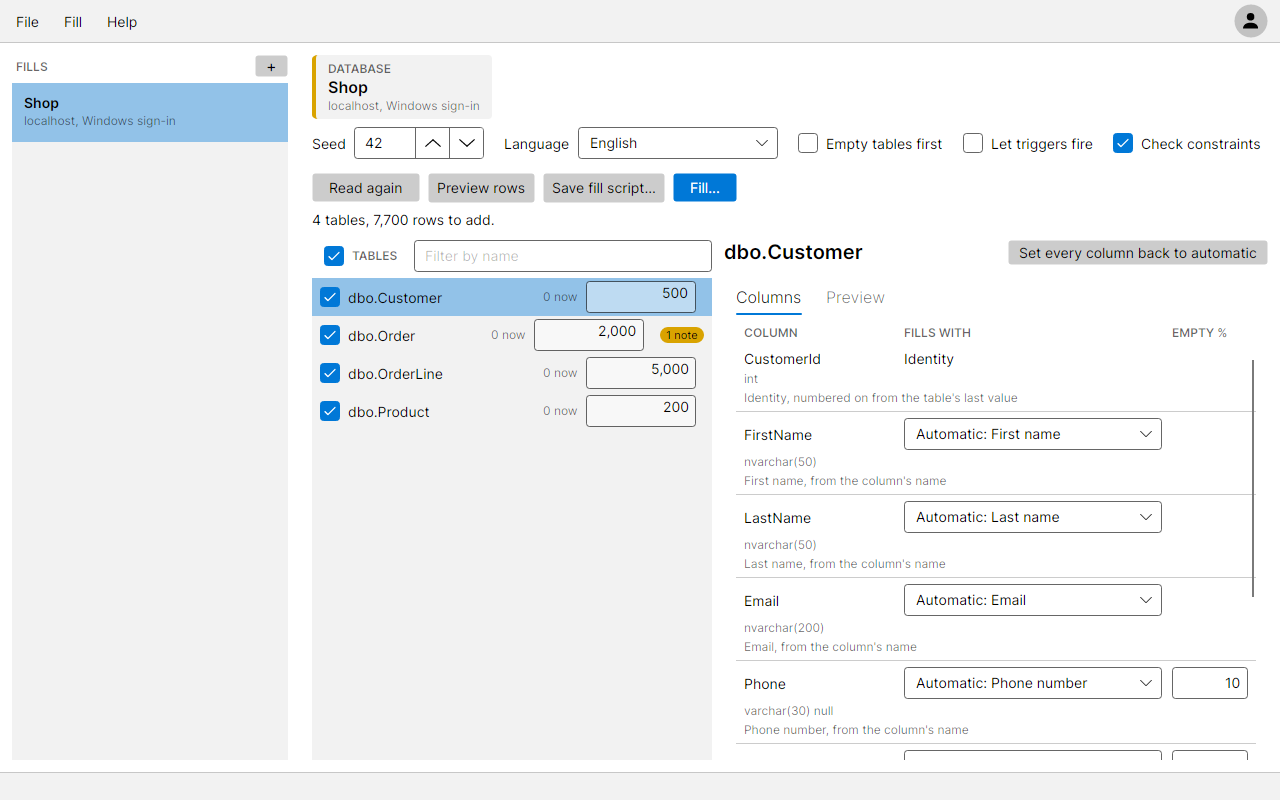Expand the Email fills-with dropdown
The height and width of the screenshot is (800, 1280).
pyautogui.click(x=1032, y=600)
